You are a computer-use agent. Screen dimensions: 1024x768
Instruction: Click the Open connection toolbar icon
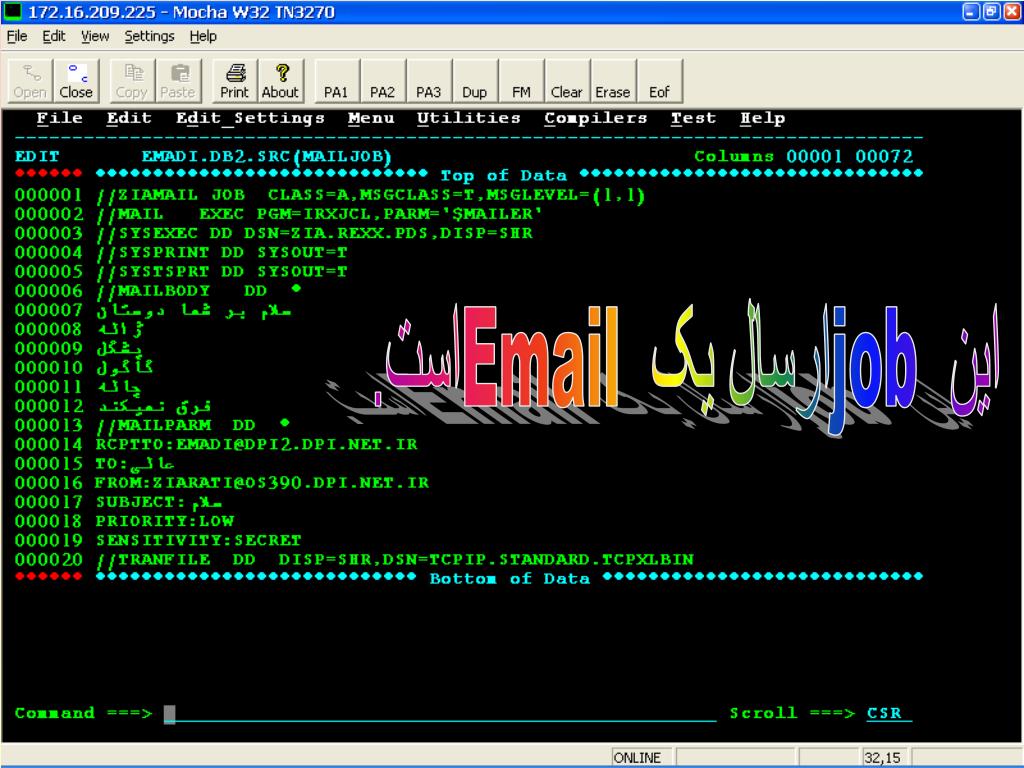(x=29, y=80)
